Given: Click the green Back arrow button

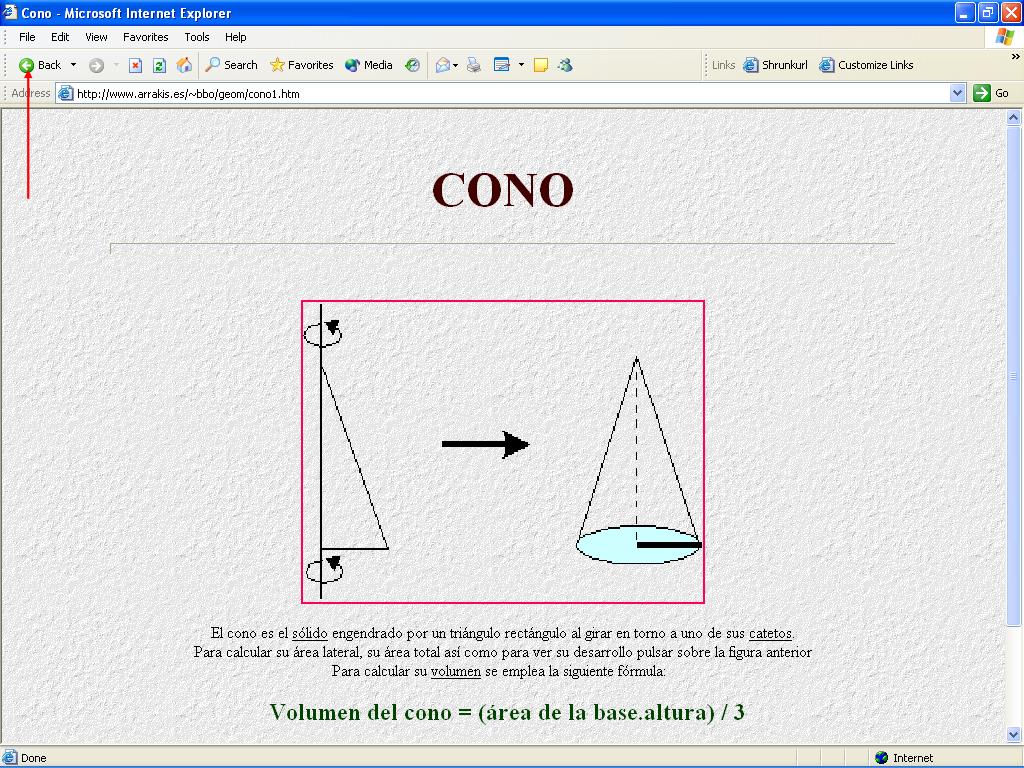Looking at the screenshot, I should (26, 65).
